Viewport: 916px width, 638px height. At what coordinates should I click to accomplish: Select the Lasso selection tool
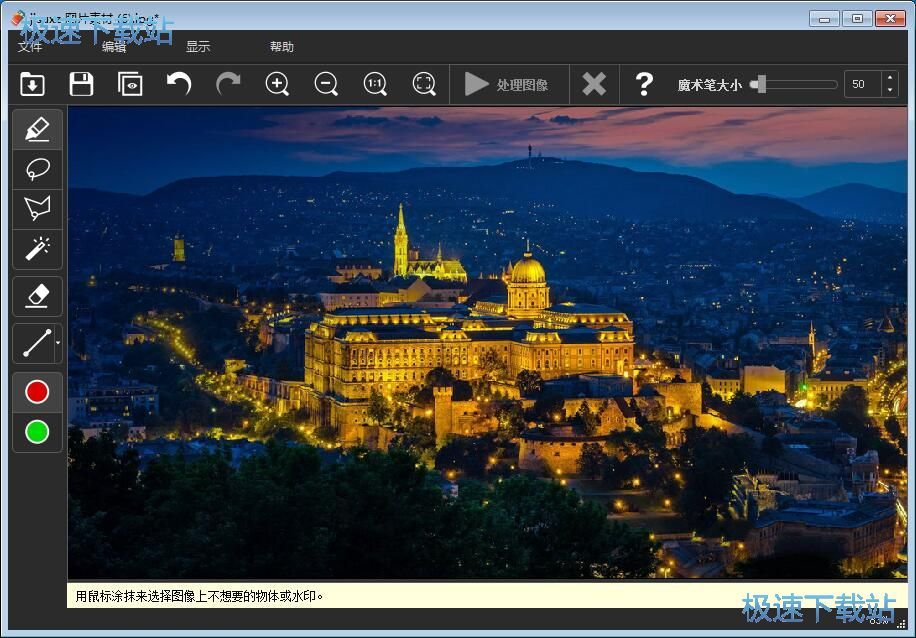pyautogui.click(x=37, y=169)
